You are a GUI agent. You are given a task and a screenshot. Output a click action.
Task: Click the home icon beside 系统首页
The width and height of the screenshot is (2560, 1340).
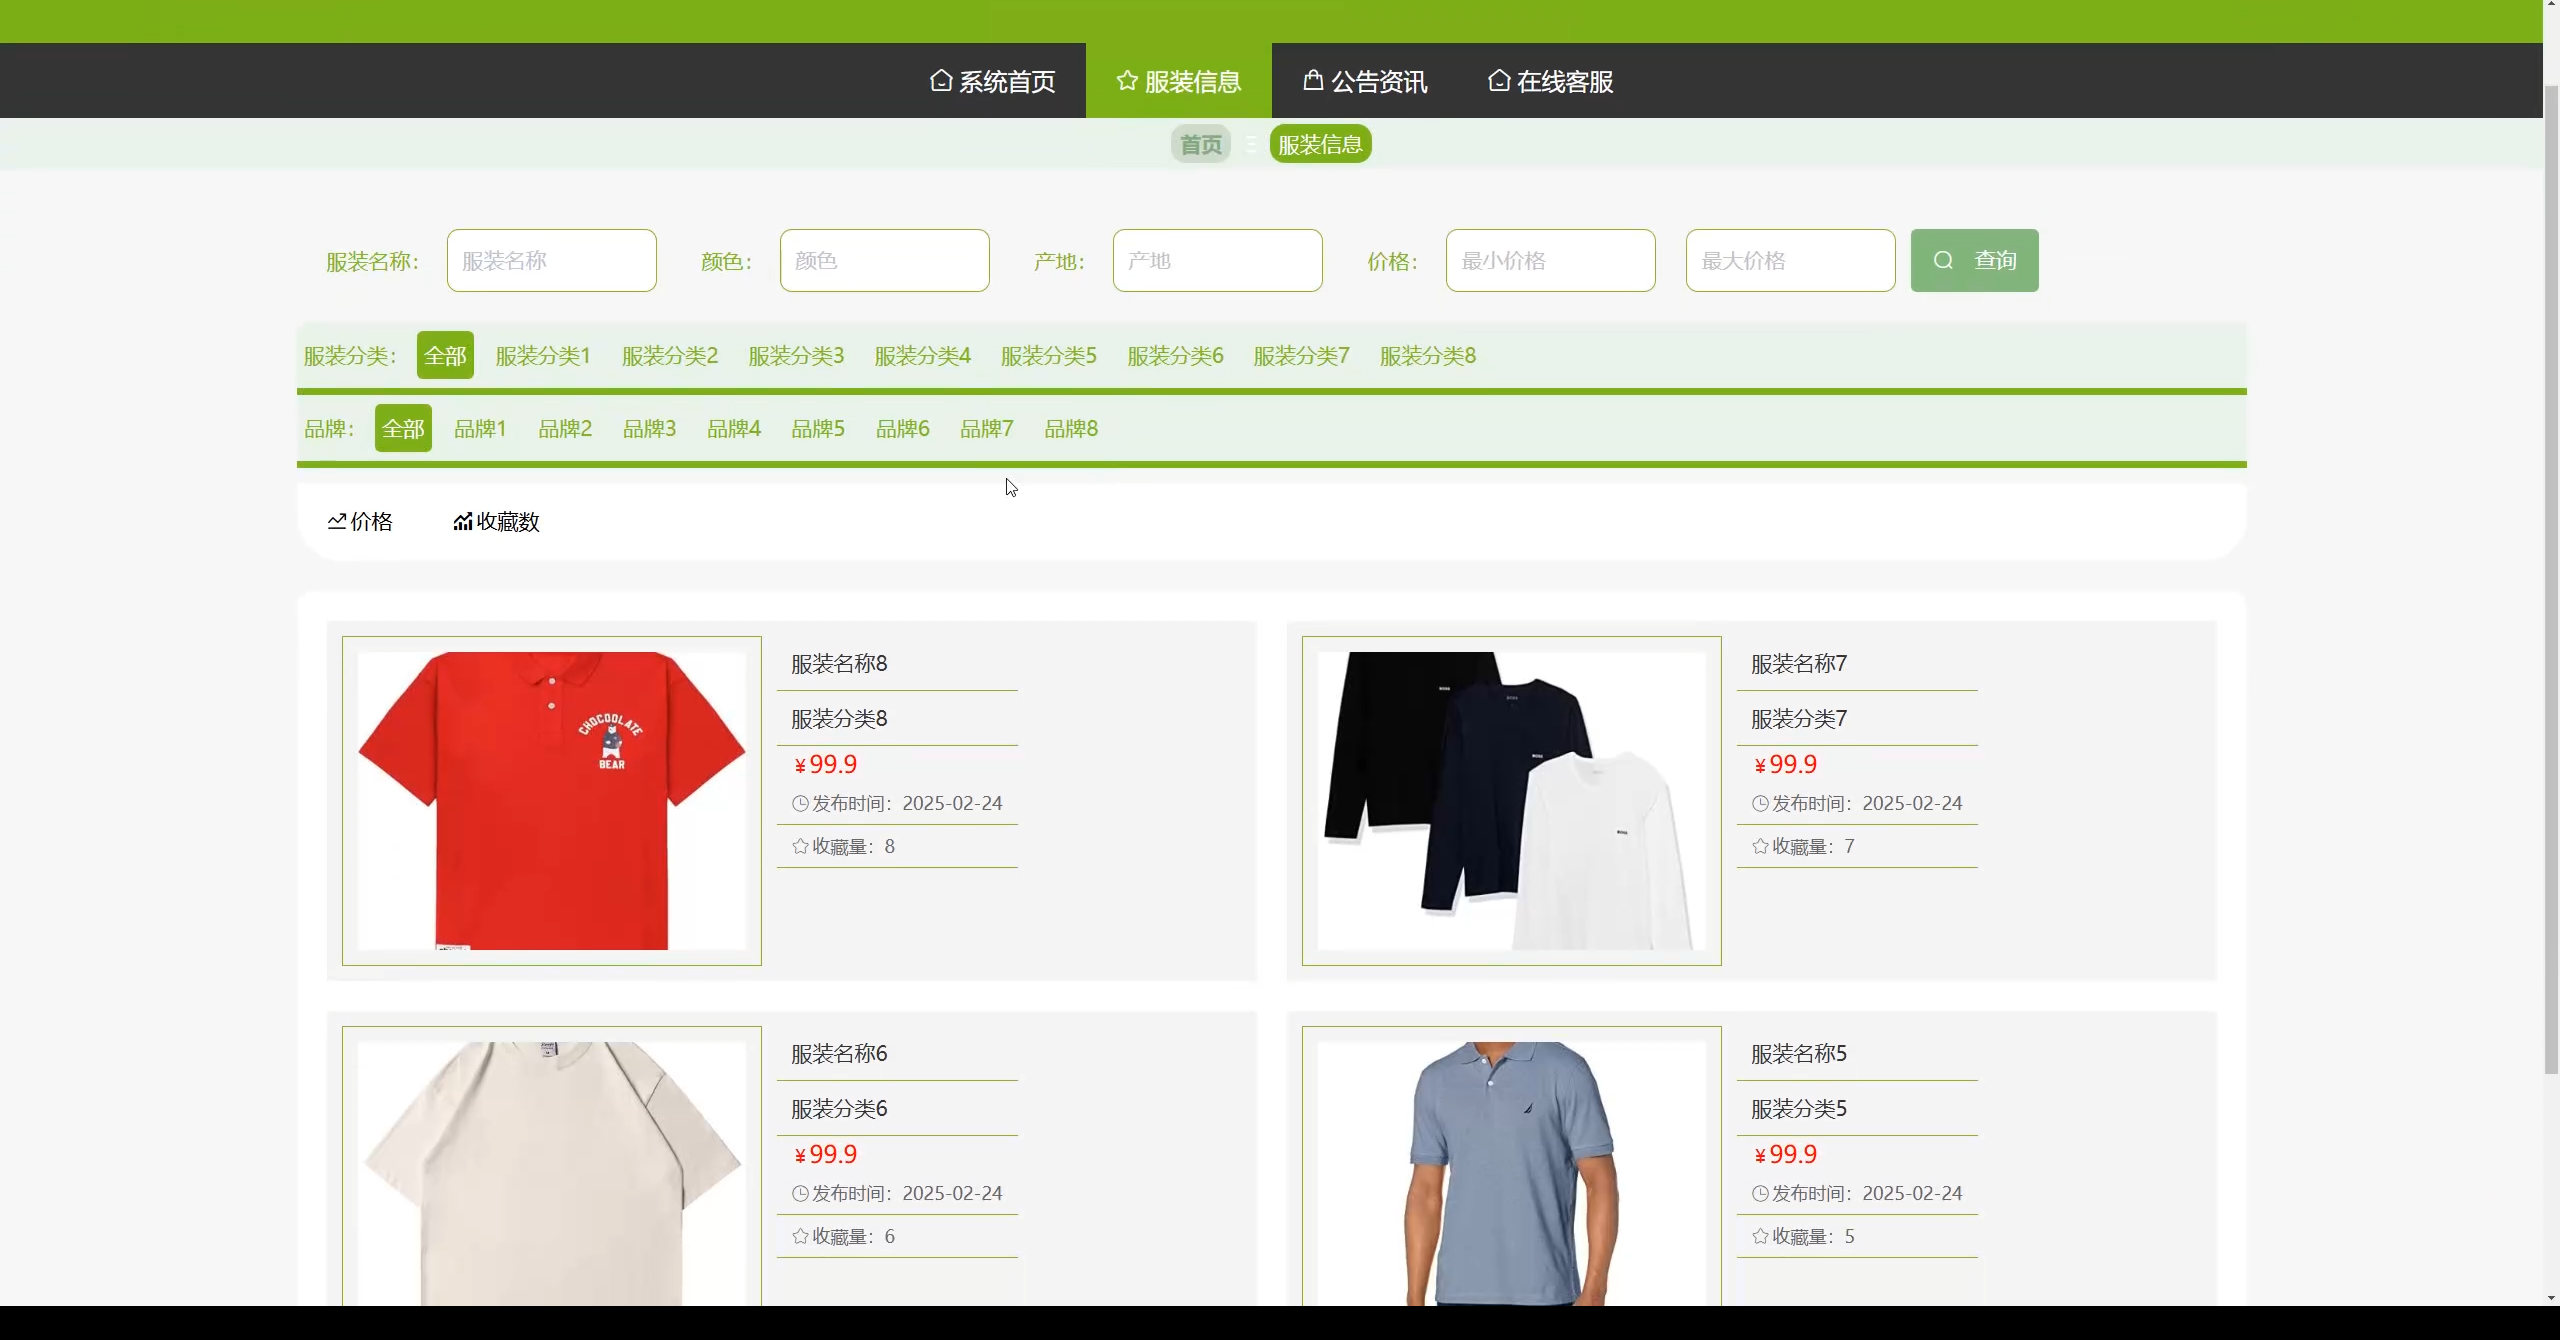pos(940,80)
